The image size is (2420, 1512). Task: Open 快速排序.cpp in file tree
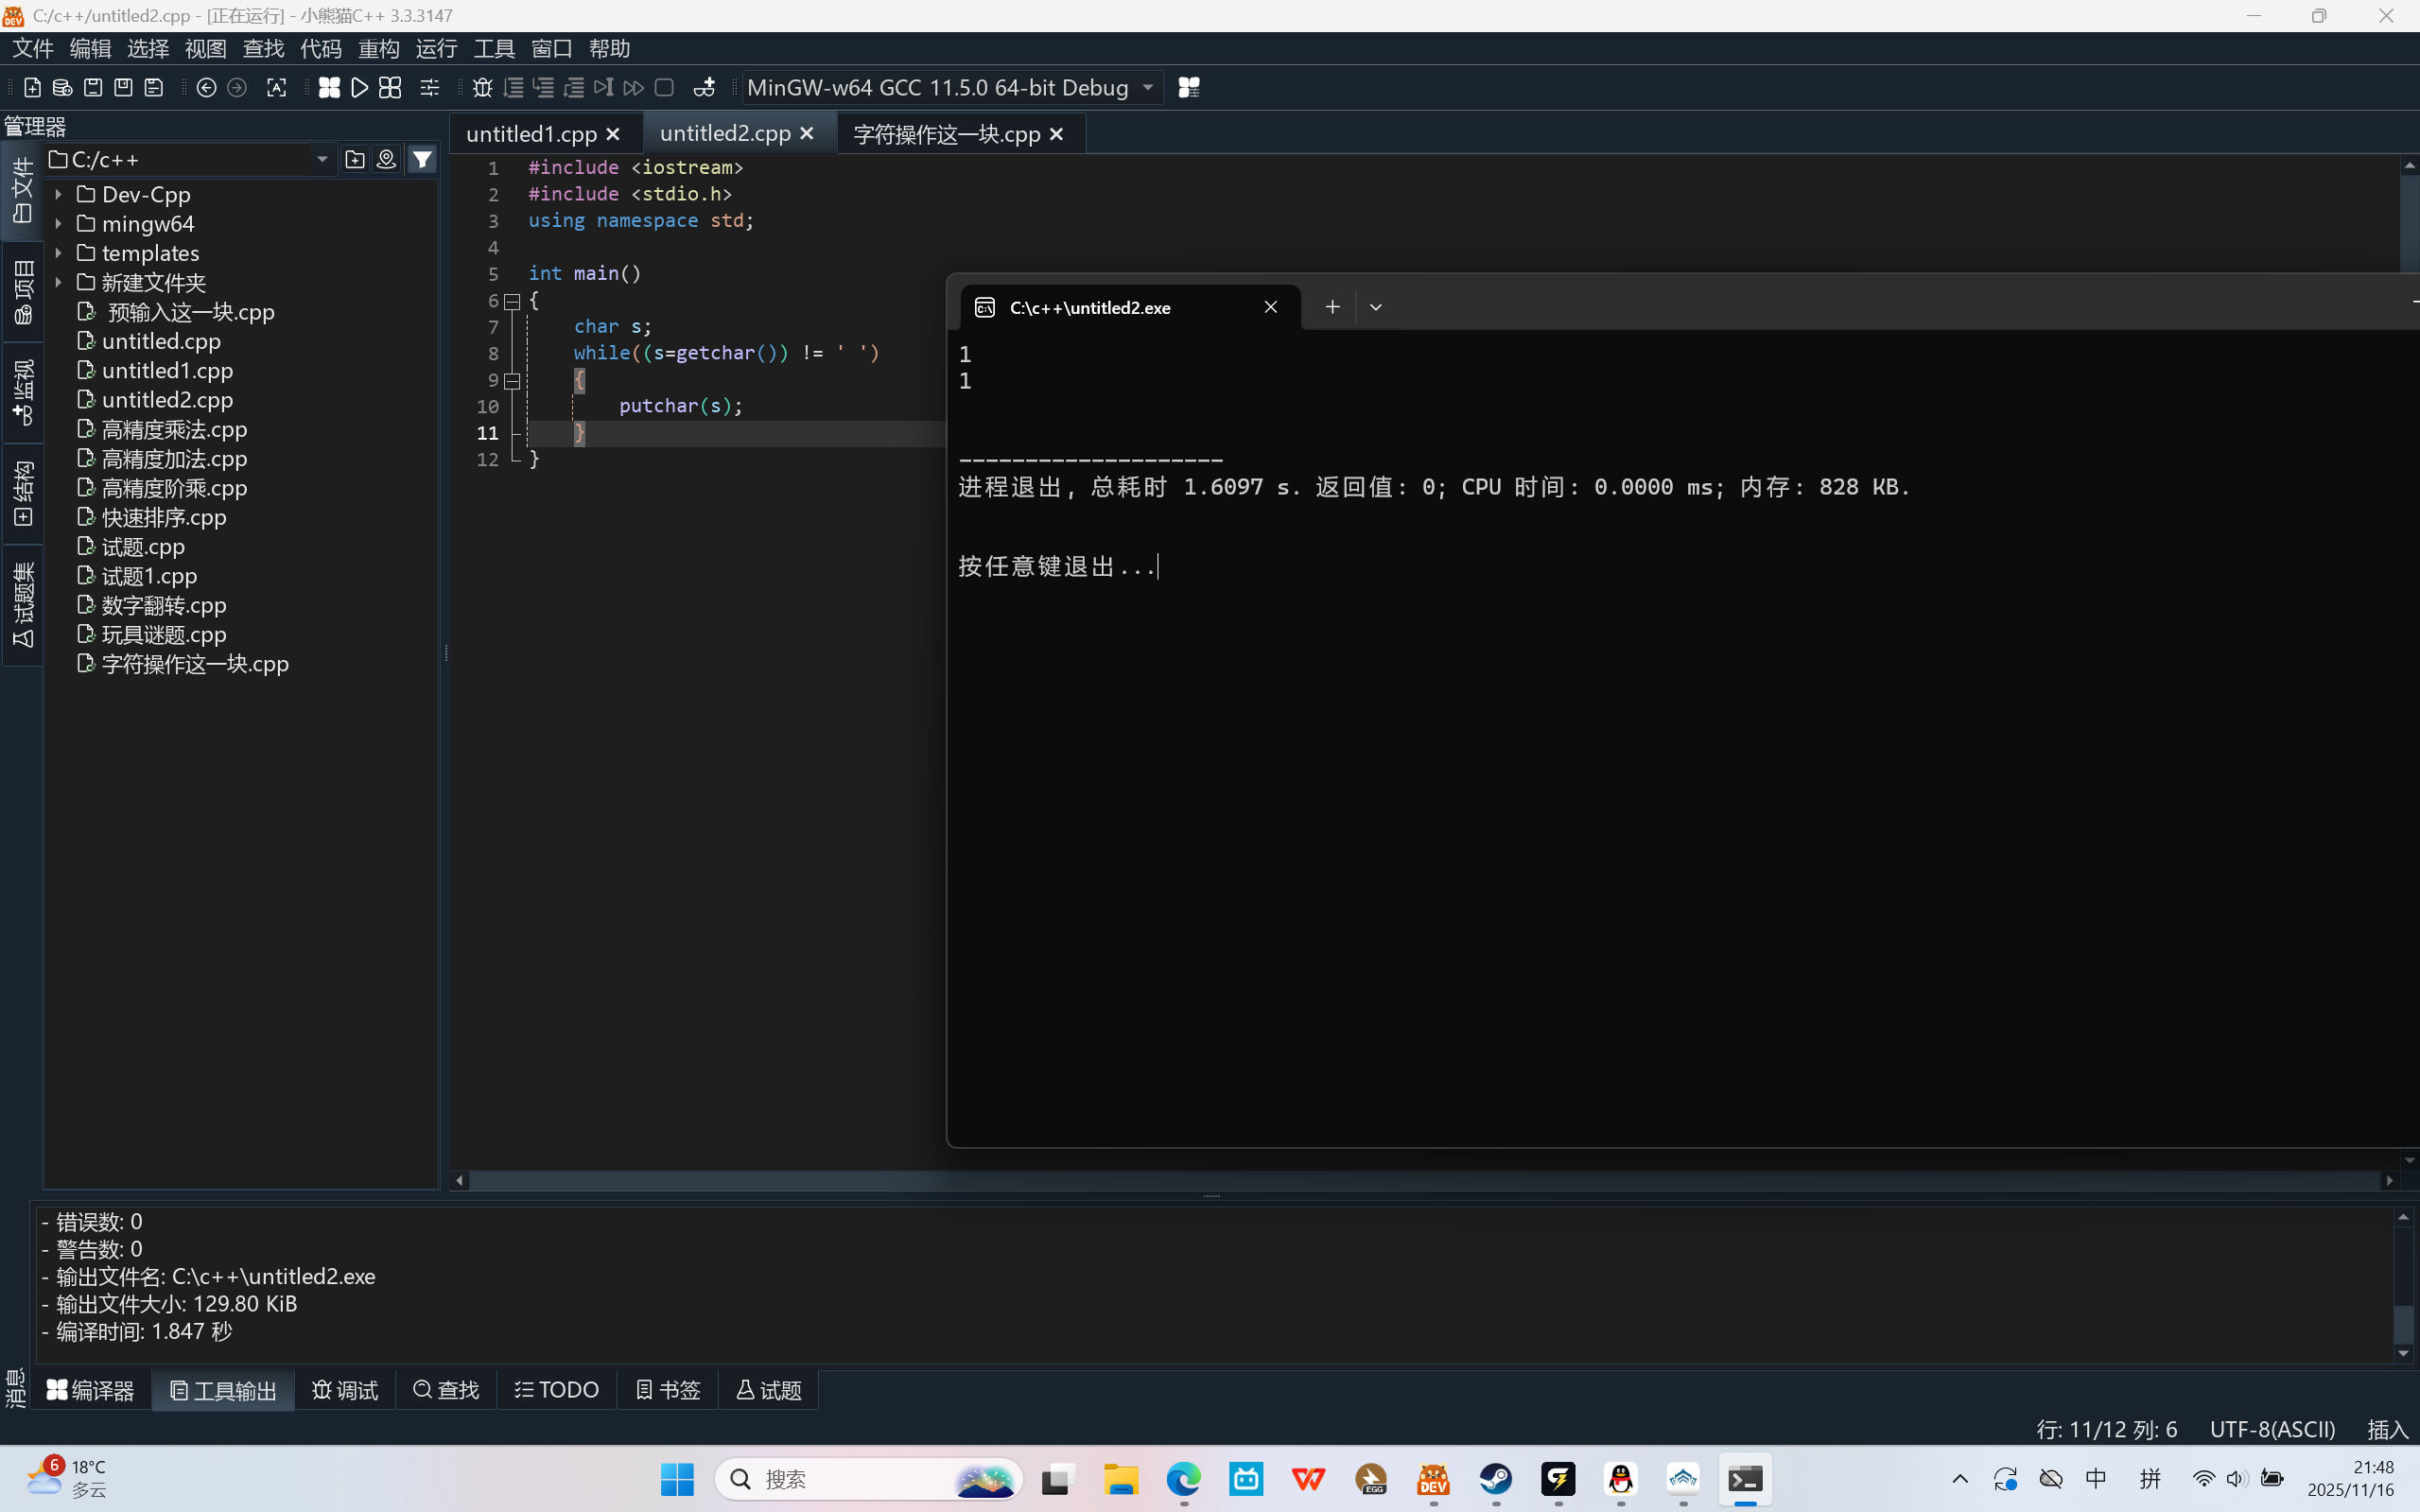pyautogui.click(x=164, y=518)
